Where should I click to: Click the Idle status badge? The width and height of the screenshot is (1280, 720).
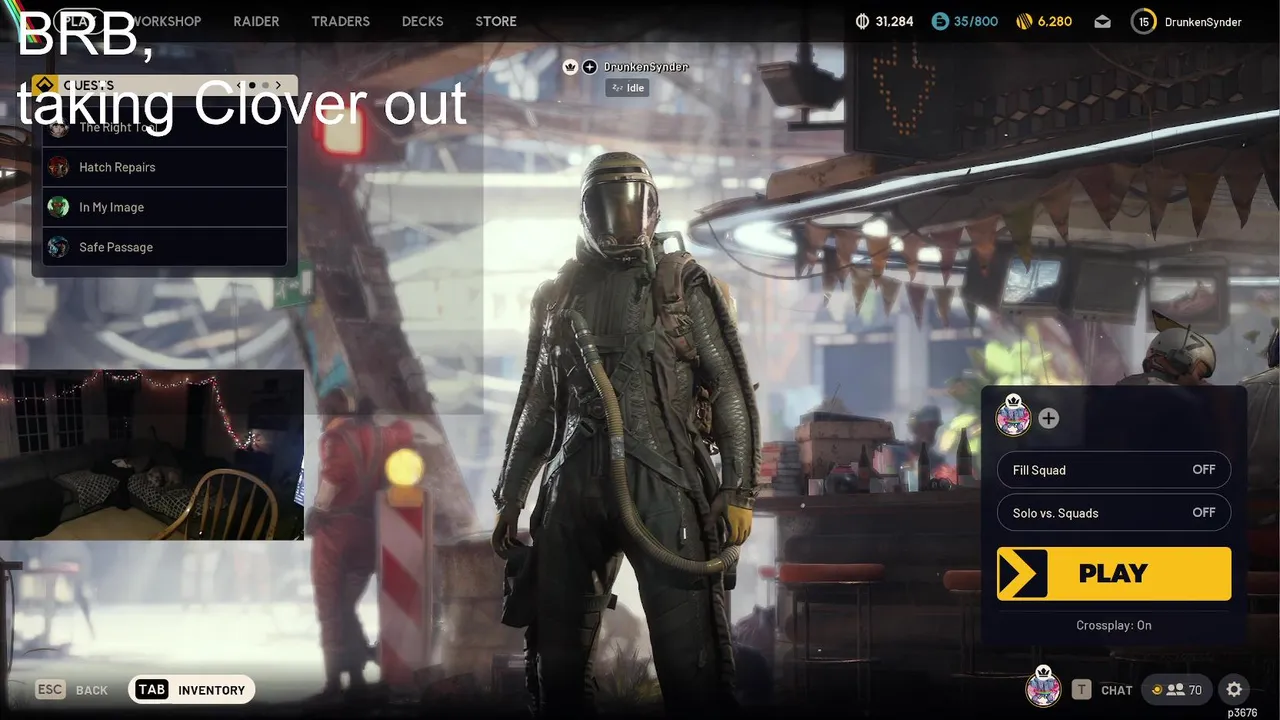pos(627,88)
